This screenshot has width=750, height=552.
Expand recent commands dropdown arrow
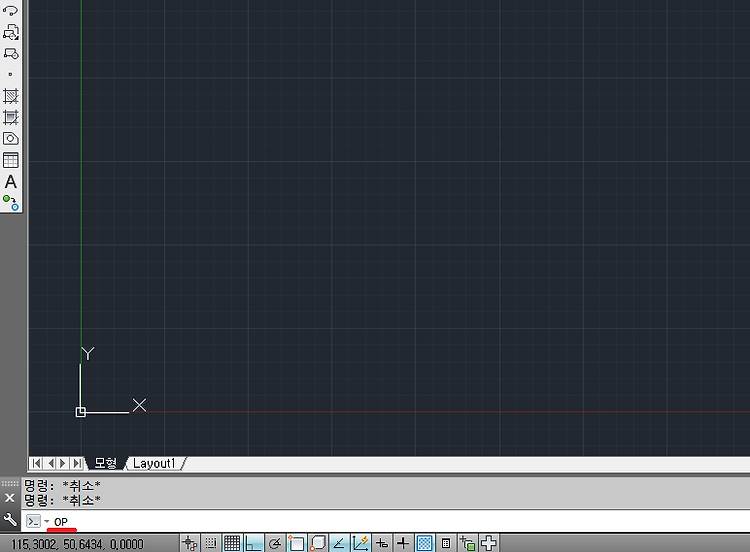pos(47,521)
